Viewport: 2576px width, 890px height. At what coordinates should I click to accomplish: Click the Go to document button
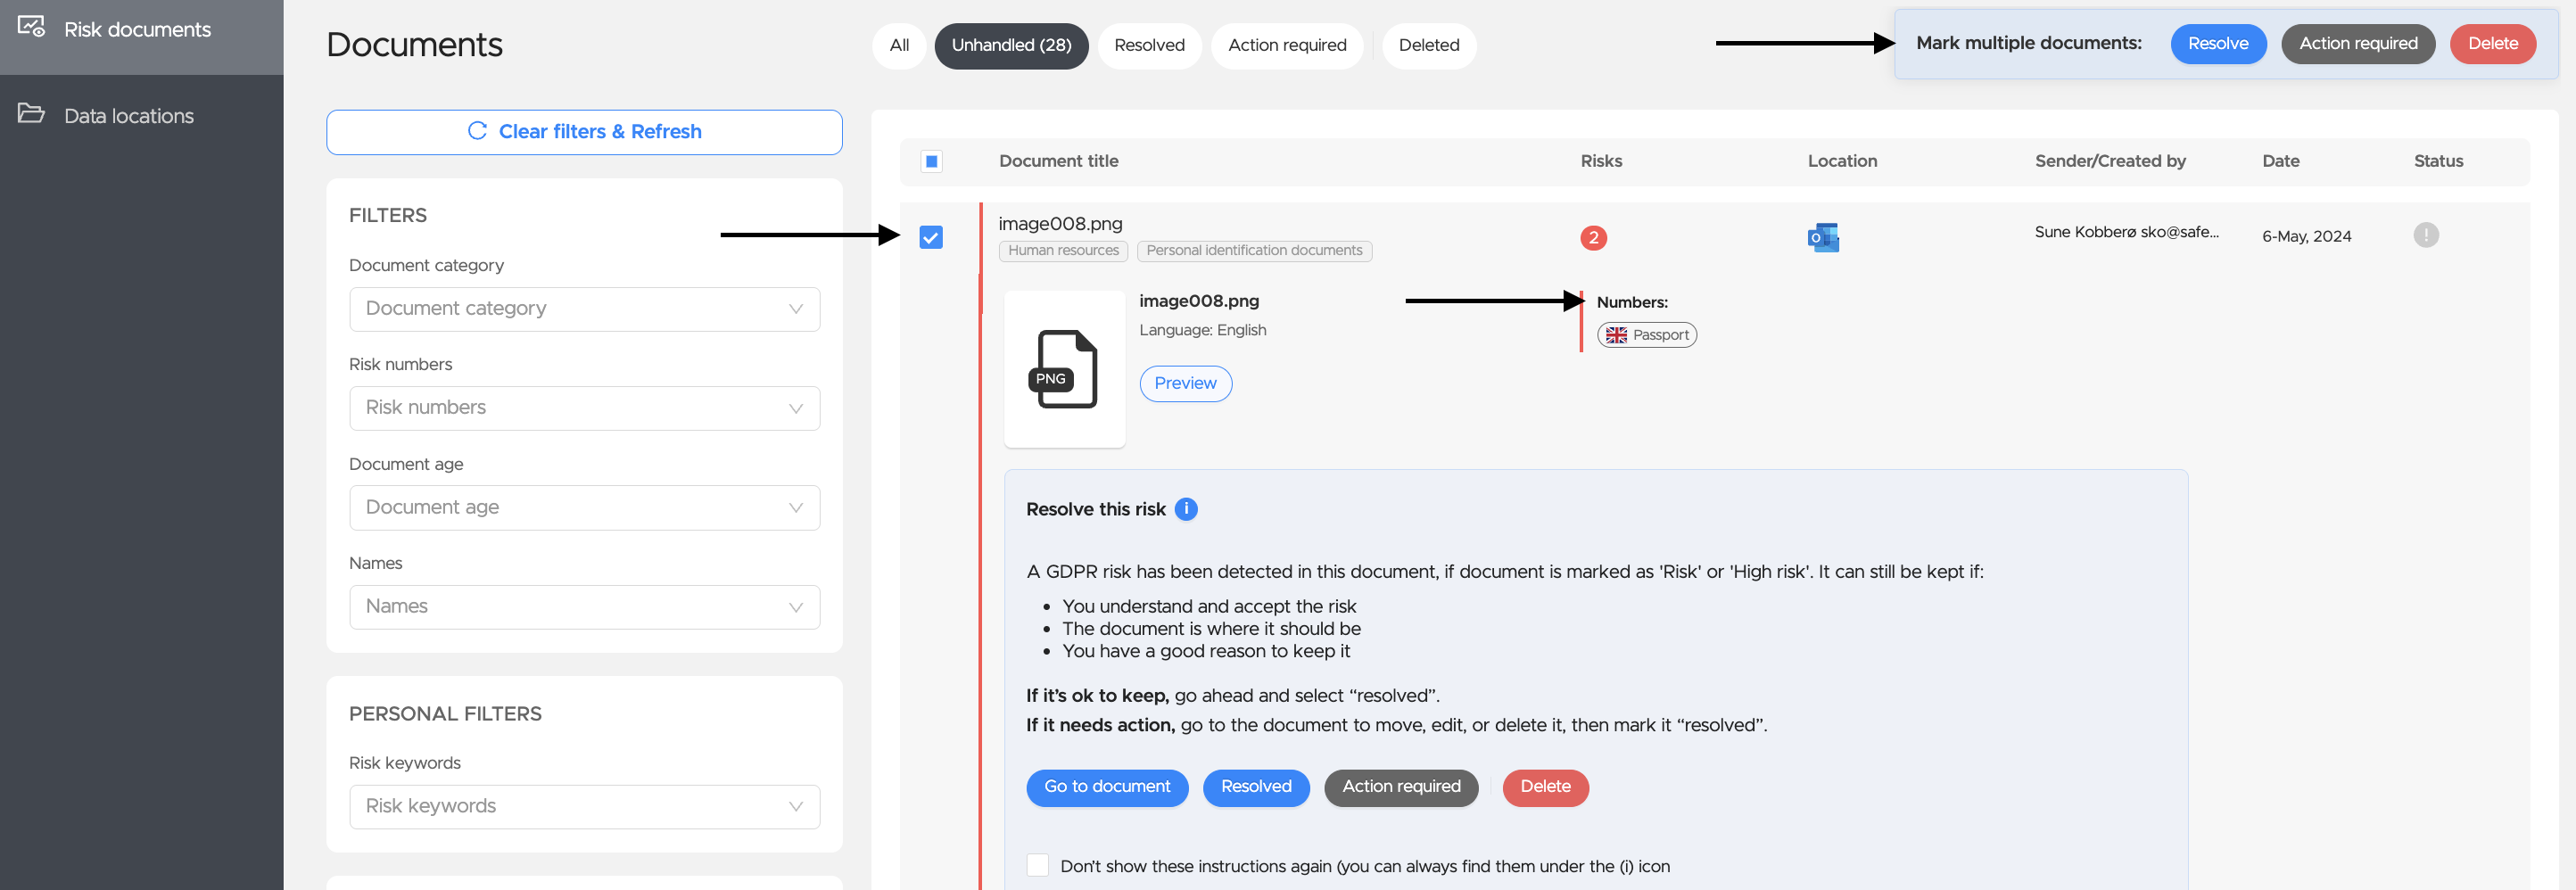click(x=1107, y=787)
